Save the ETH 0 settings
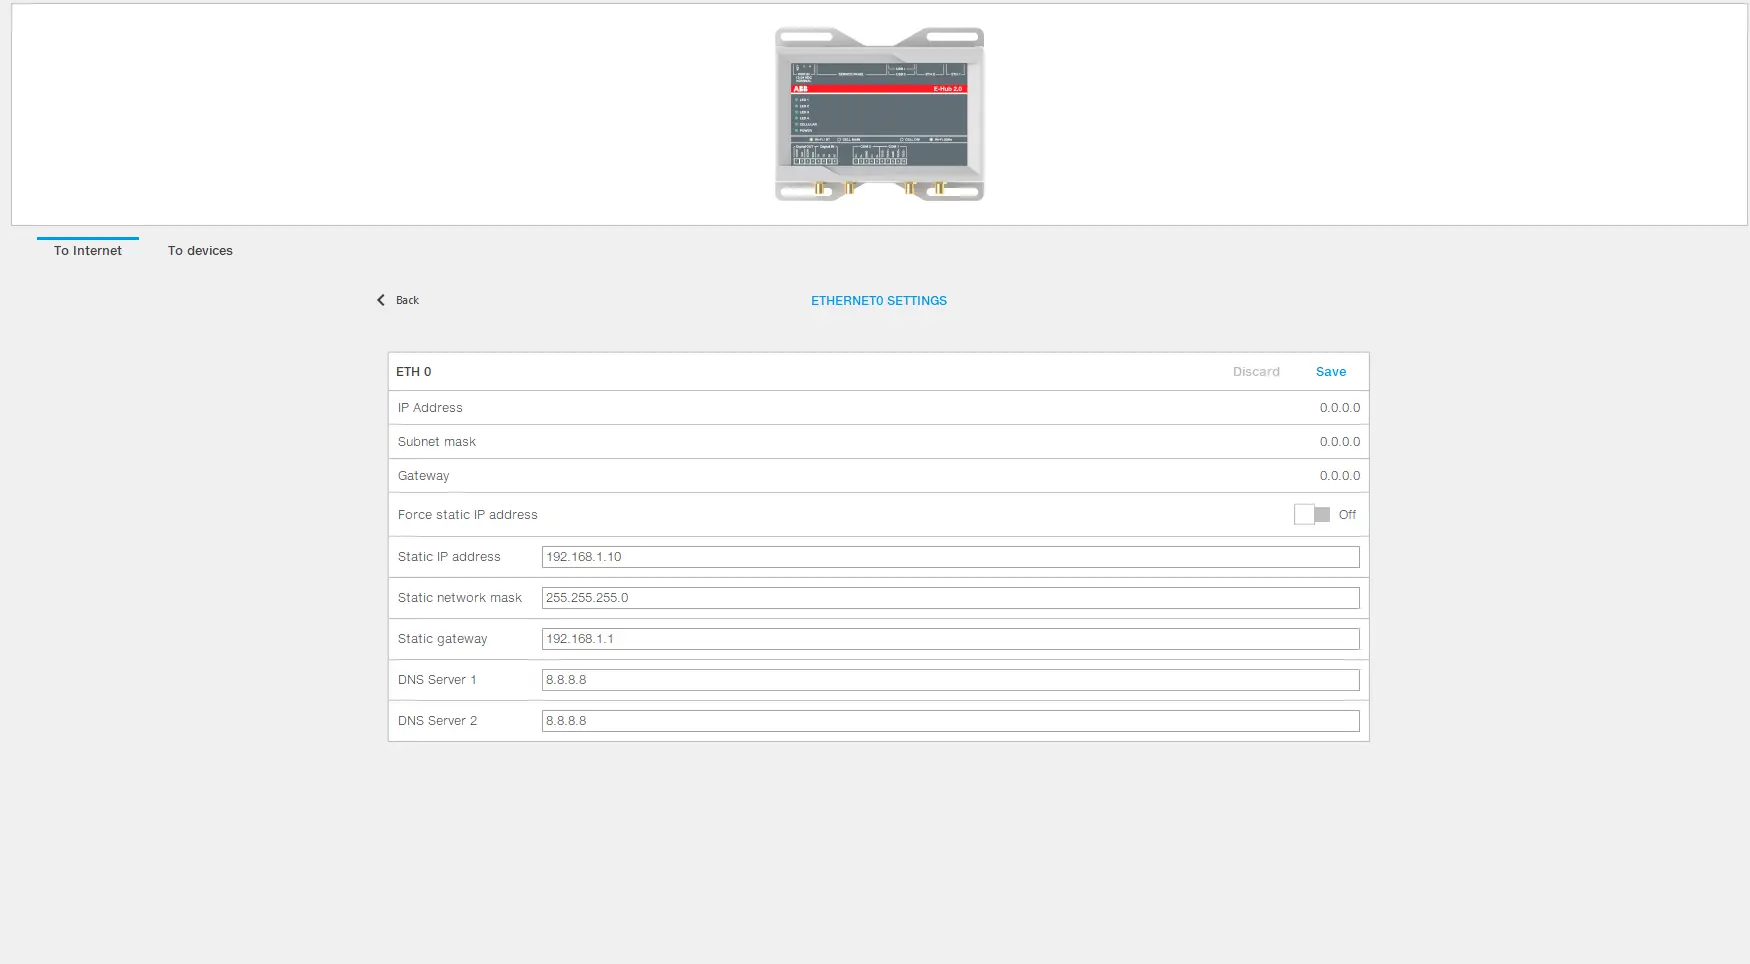This screenshot has height=964, width=1750. point(1330,372)
